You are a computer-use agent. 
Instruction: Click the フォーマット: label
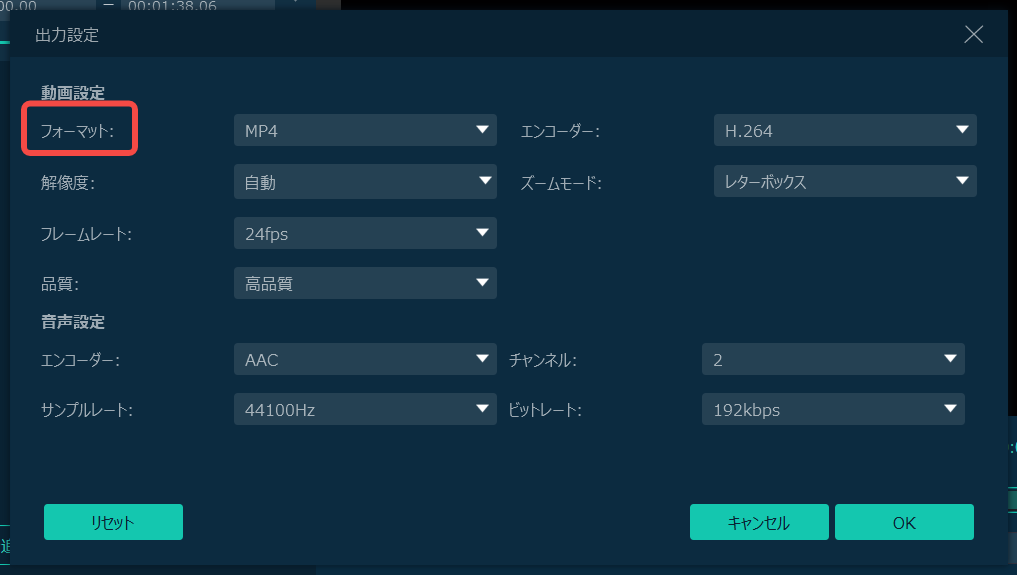(77, 131)
